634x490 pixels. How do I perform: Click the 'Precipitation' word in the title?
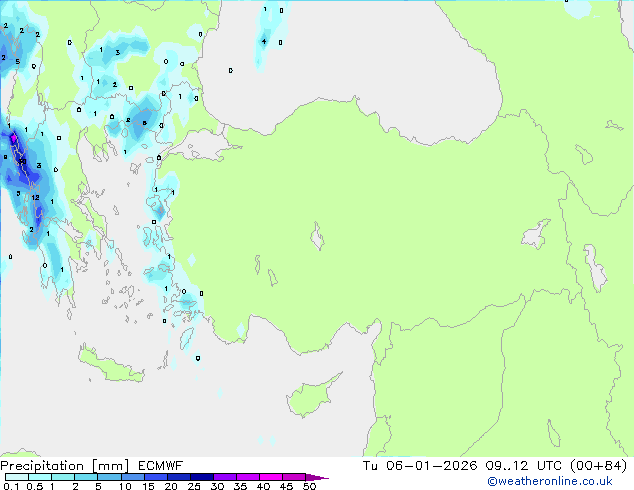pyautogui.click(x=42, y=466)
